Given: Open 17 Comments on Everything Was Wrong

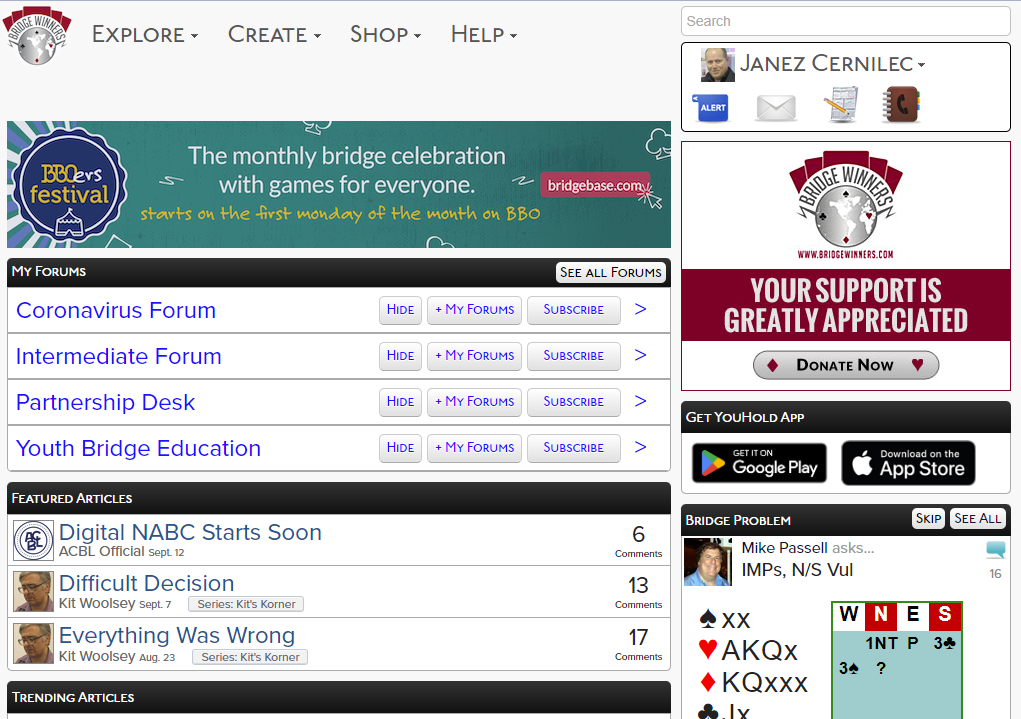Looking at the screenshot, I should 638,644.
